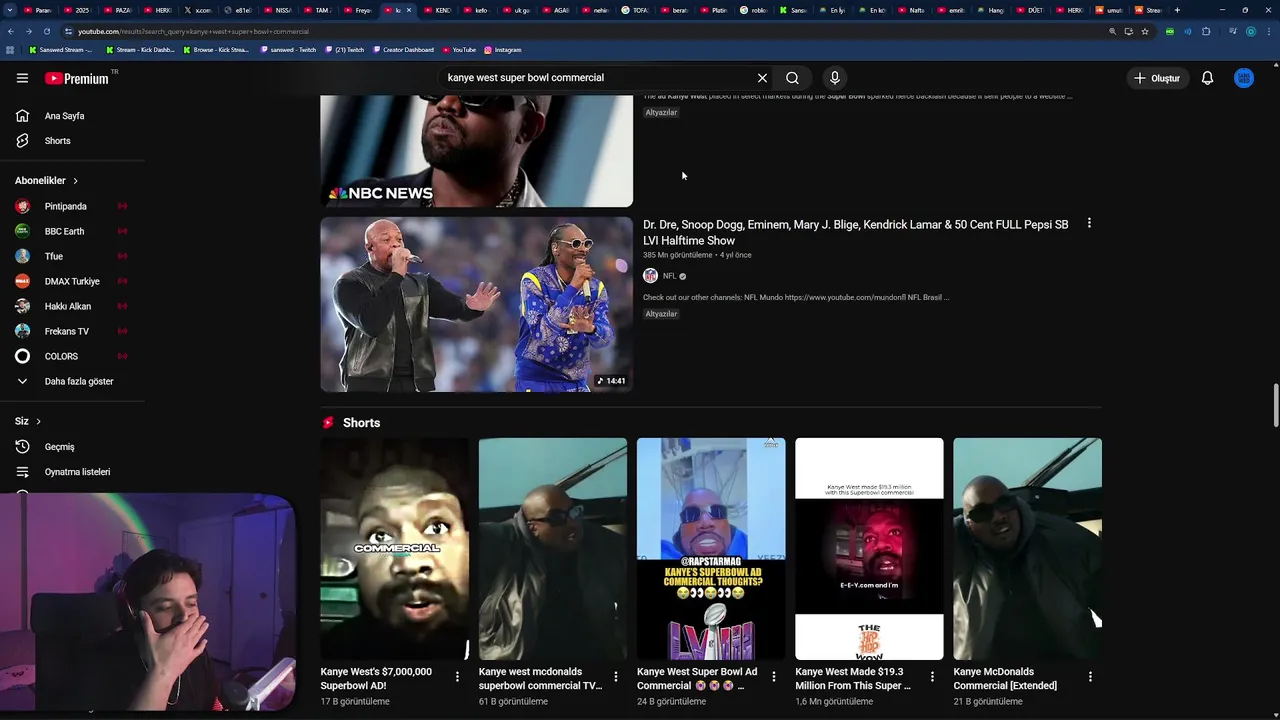Image resolution: width=1280 pixels, height=720 pixels.
Task: Click the Pepsi SB LVI Halftime Show title
Action: [856, 232]
